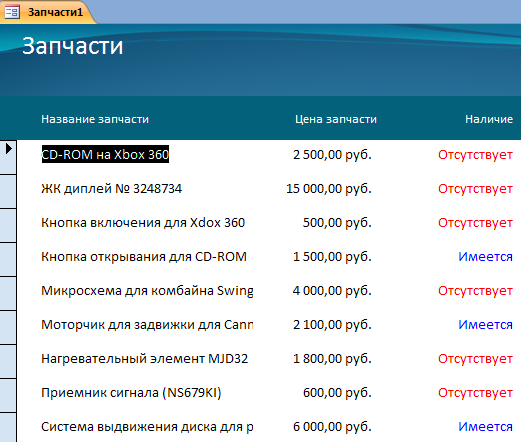The height and width of the screenshot is (442, 521).
Task: Click the price 15 000,00 руб.
Action: (x=329, y=189)
